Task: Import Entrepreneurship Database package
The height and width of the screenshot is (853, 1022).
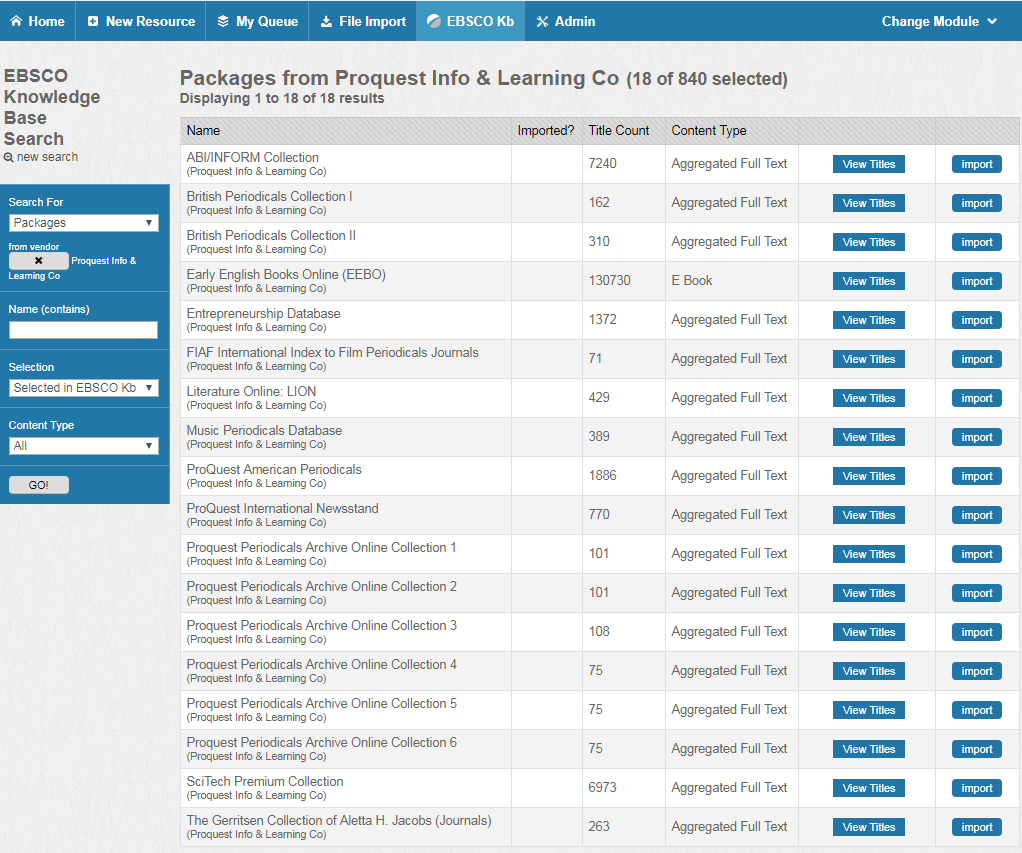Action: pyautogui.click(x=976, y=321)
